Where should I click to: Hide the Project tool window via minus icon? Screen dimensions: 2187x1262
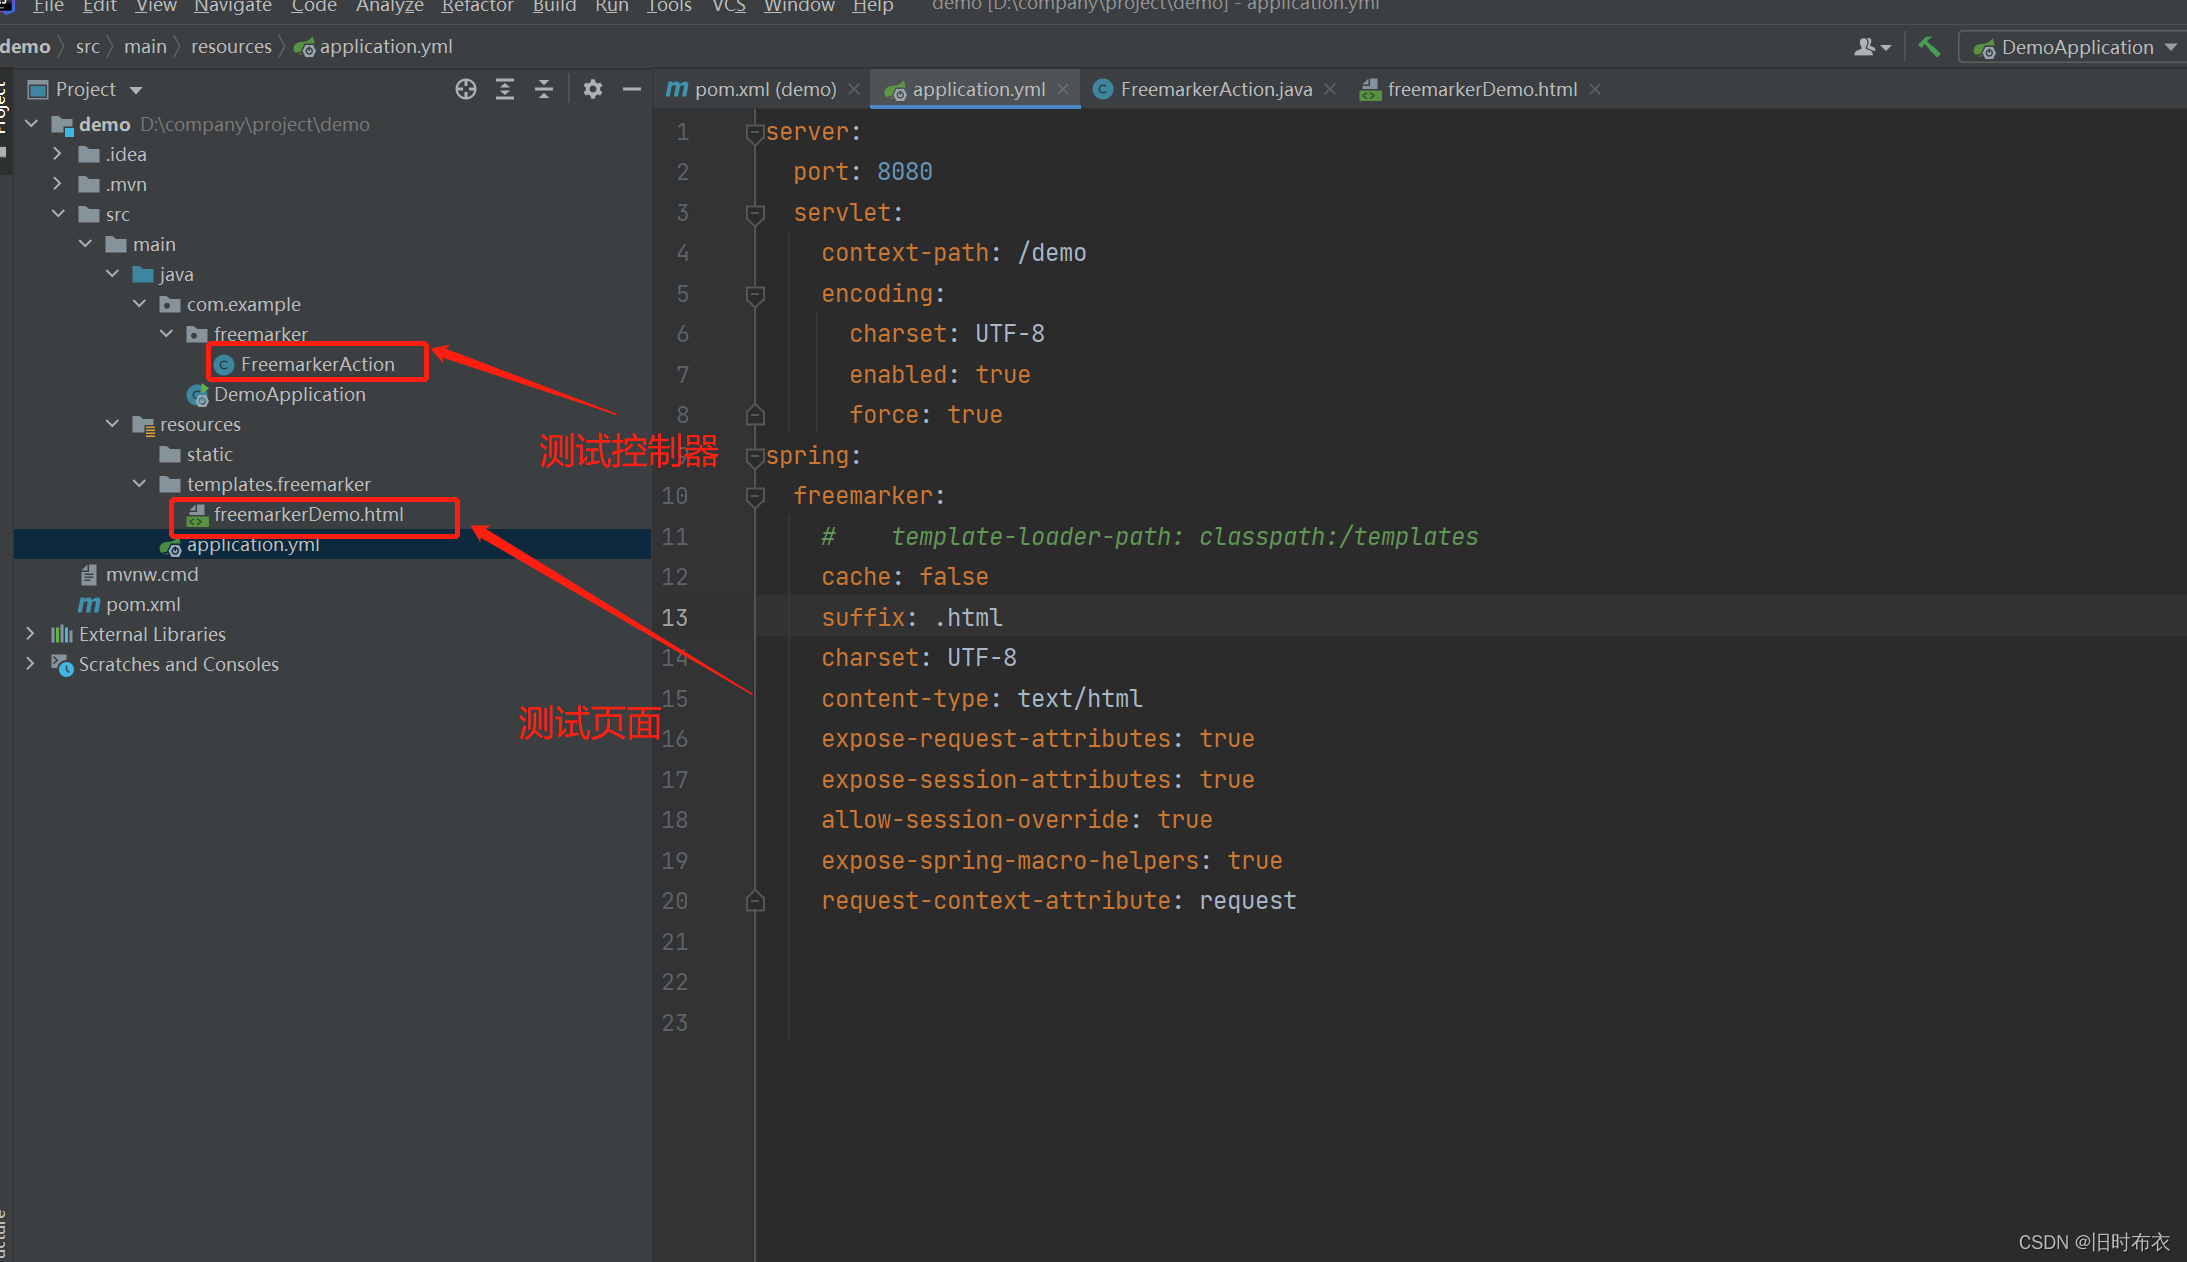point(632,89)
